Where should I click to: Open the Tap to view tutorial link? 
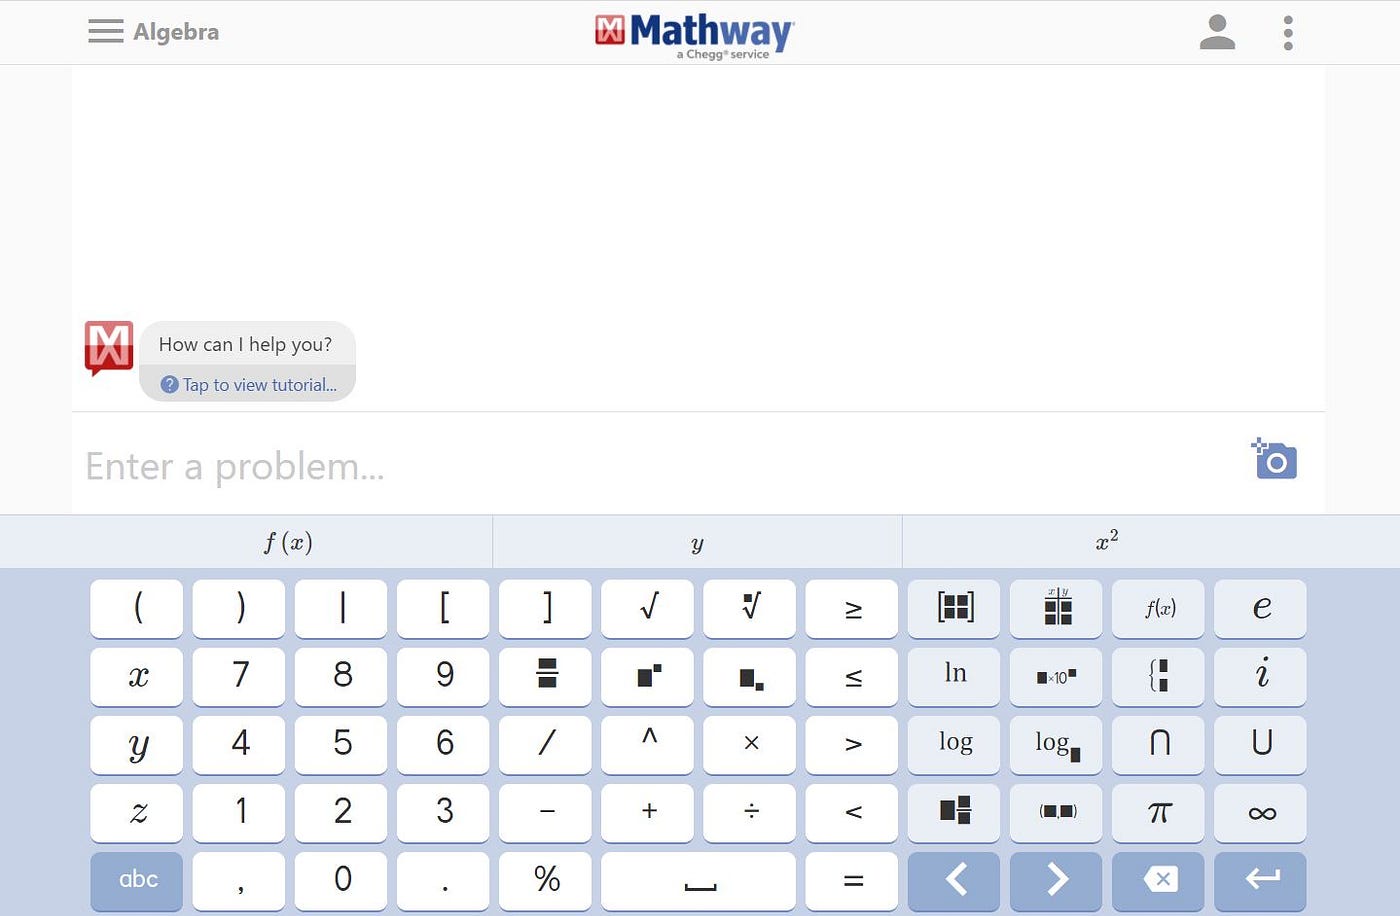(249, 385)
